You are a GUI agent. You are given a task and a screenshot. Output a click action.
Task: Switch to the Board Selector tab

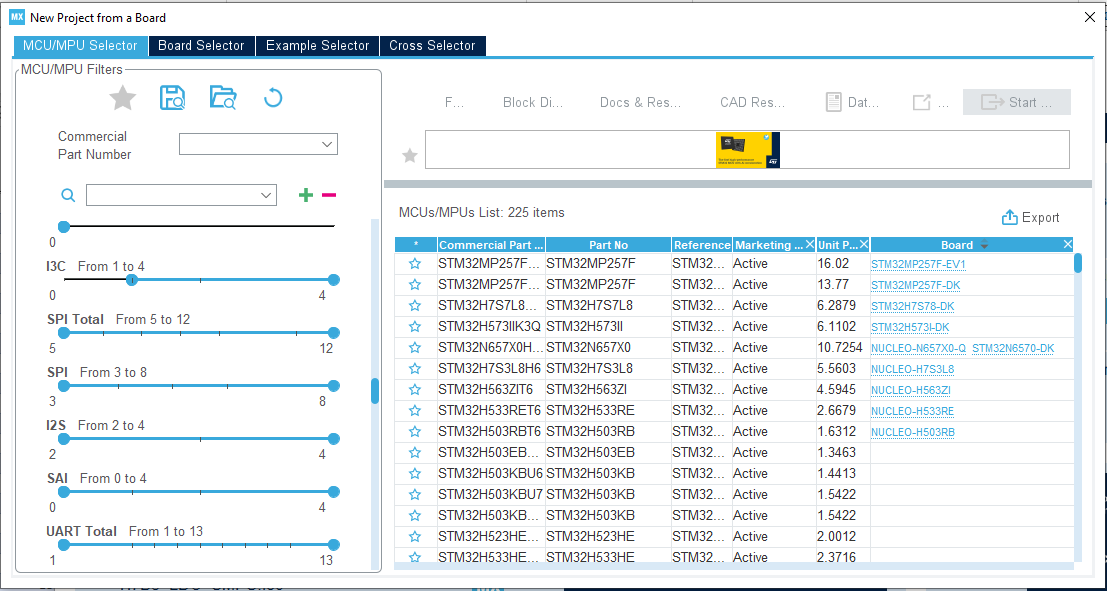click(201, 46)
